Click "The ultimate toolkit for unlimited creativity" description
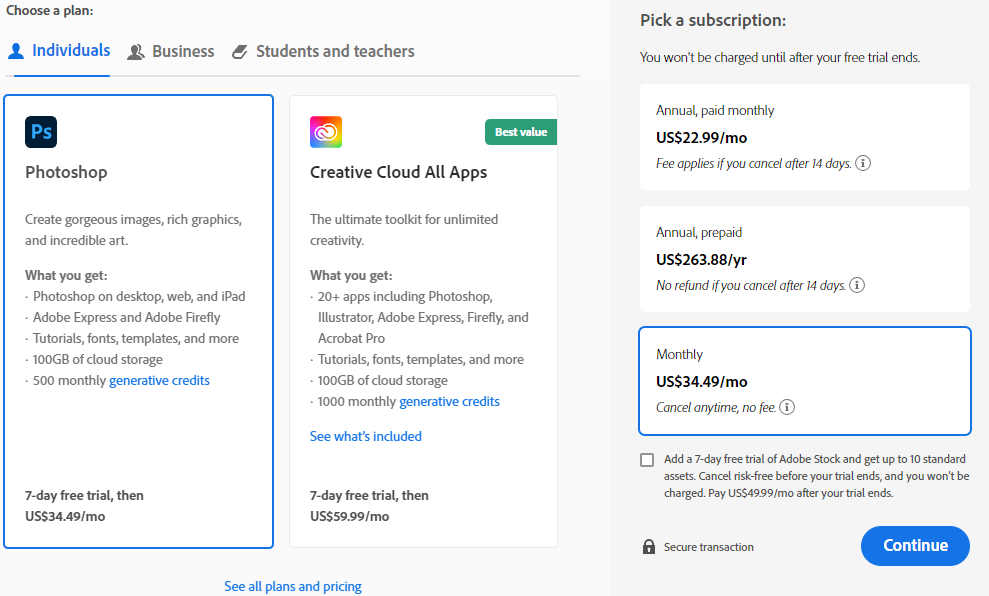The image size is (989, 596). pyautogui.click(x=404, y=230)
